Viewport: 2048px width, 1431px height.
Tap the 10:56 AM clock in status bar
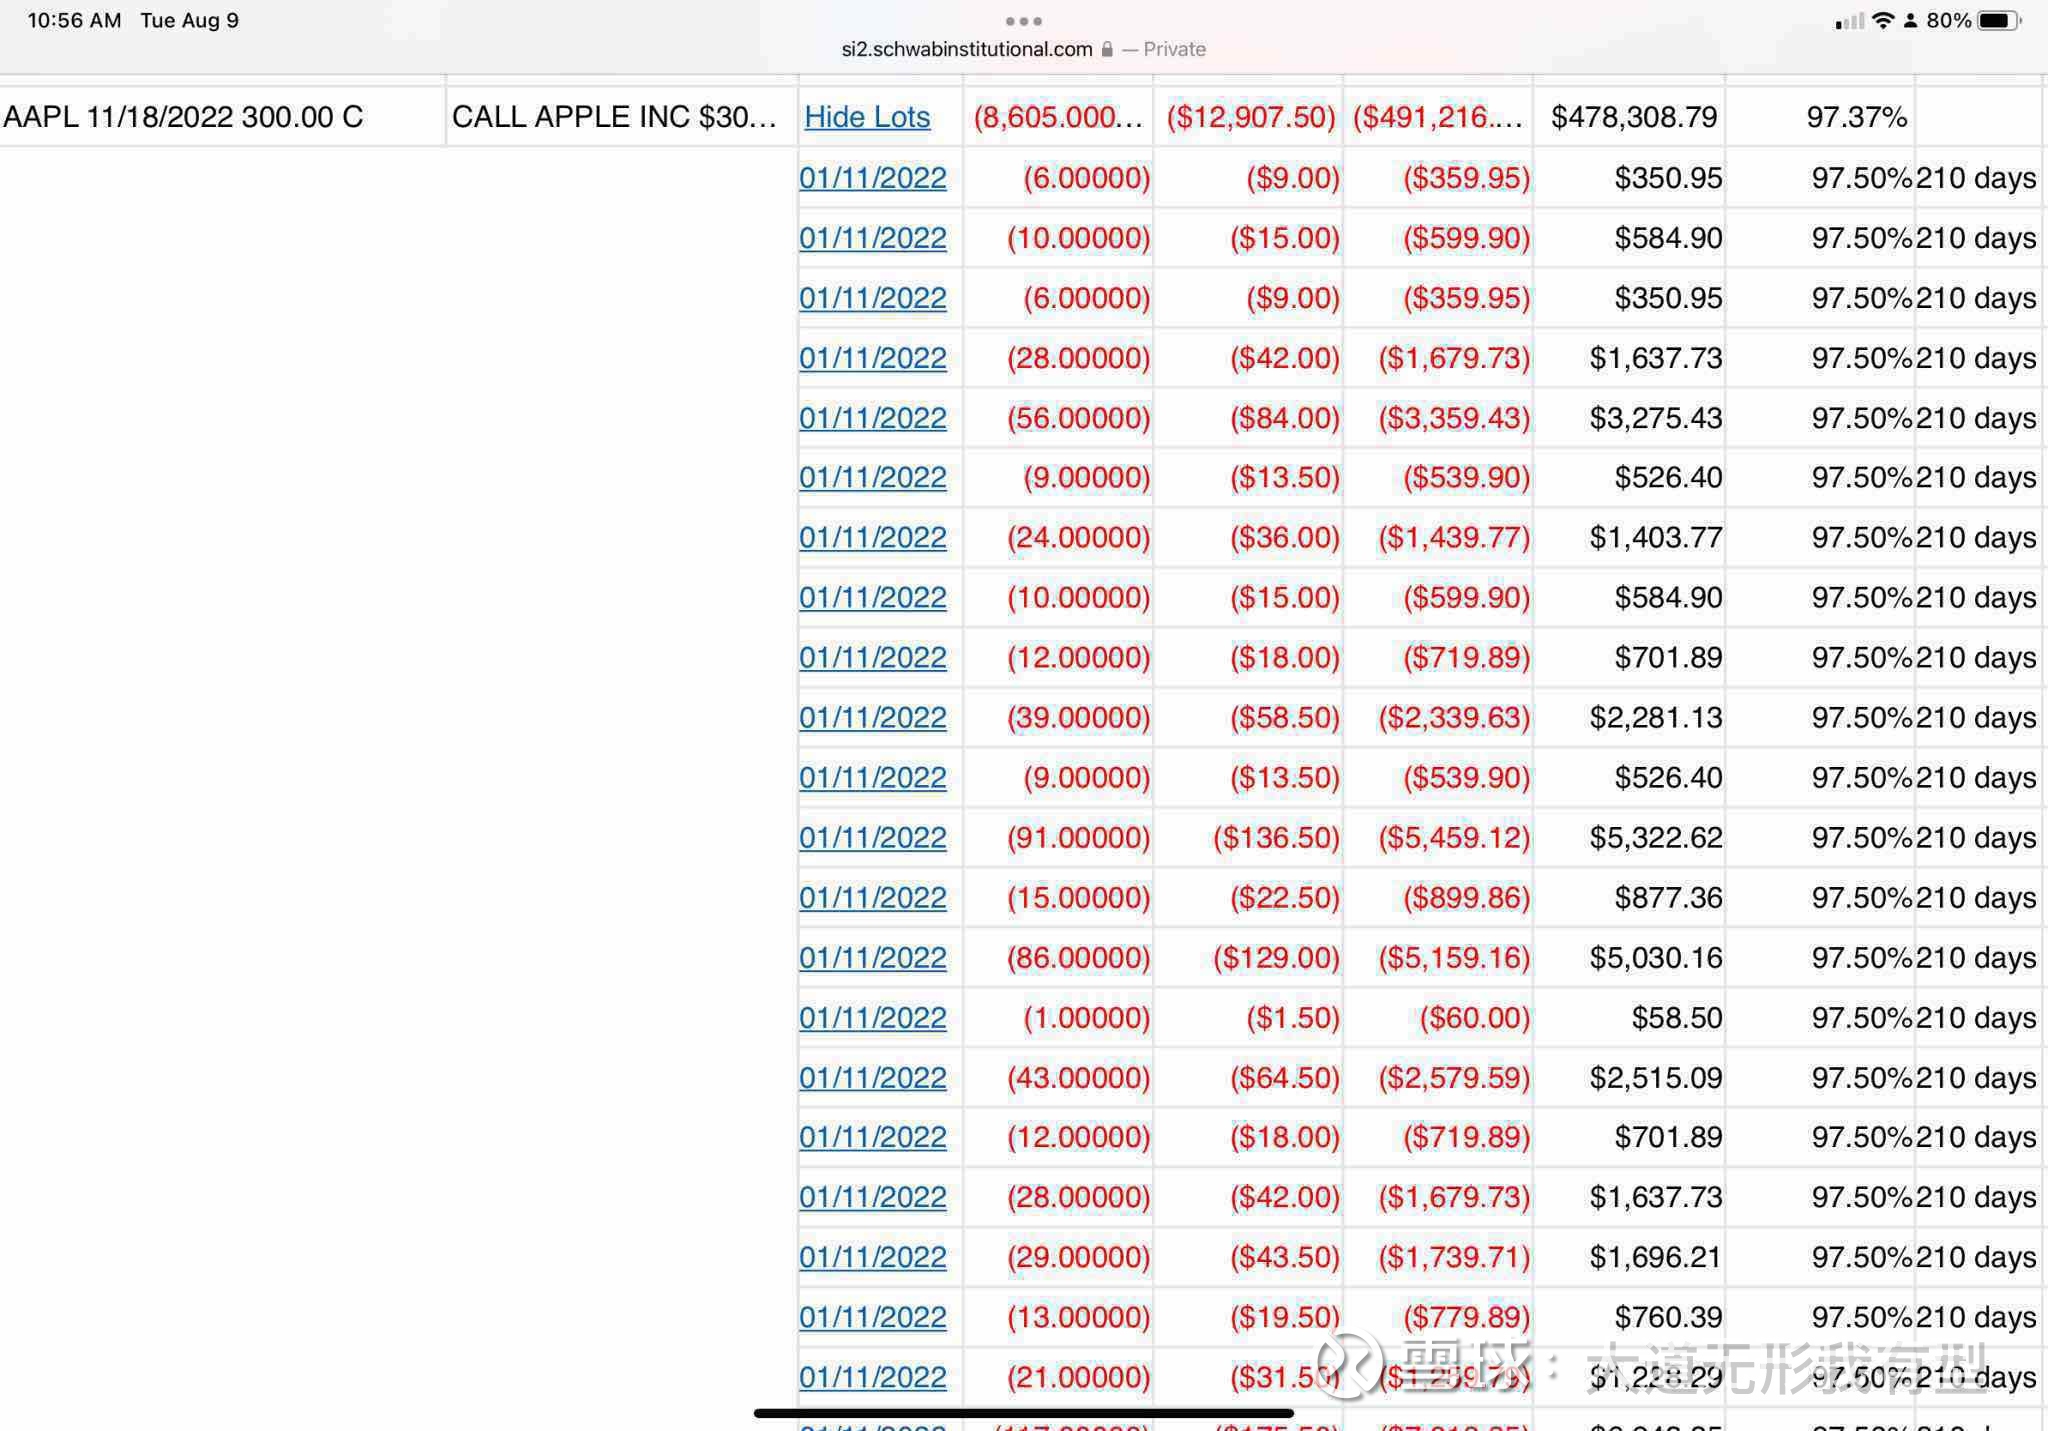click(74, 20)
